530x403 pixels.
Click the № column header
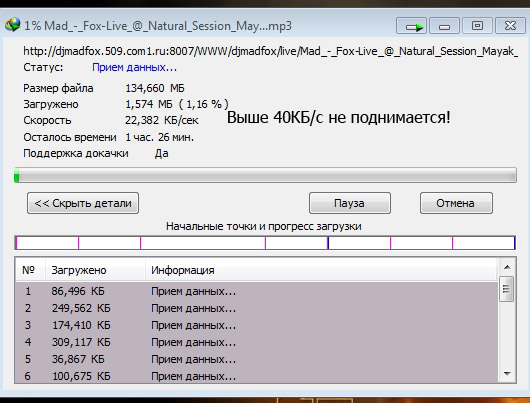(x=30, y=270)
